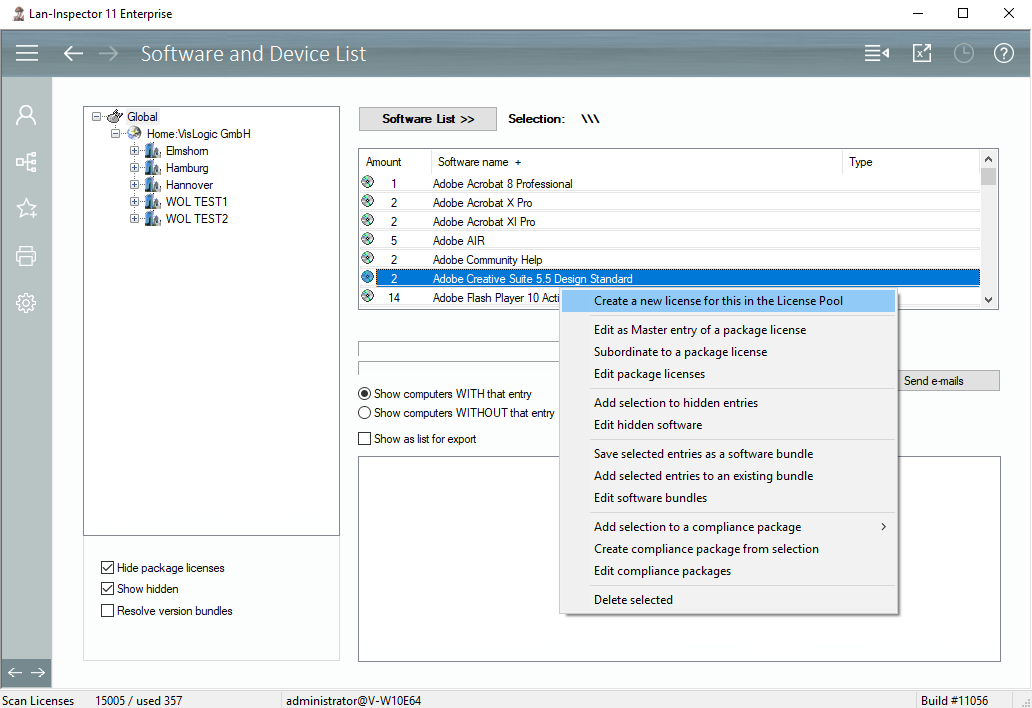Open the settings gear sidebar icon
This screenshot has height=708, width=1032.
26,303
